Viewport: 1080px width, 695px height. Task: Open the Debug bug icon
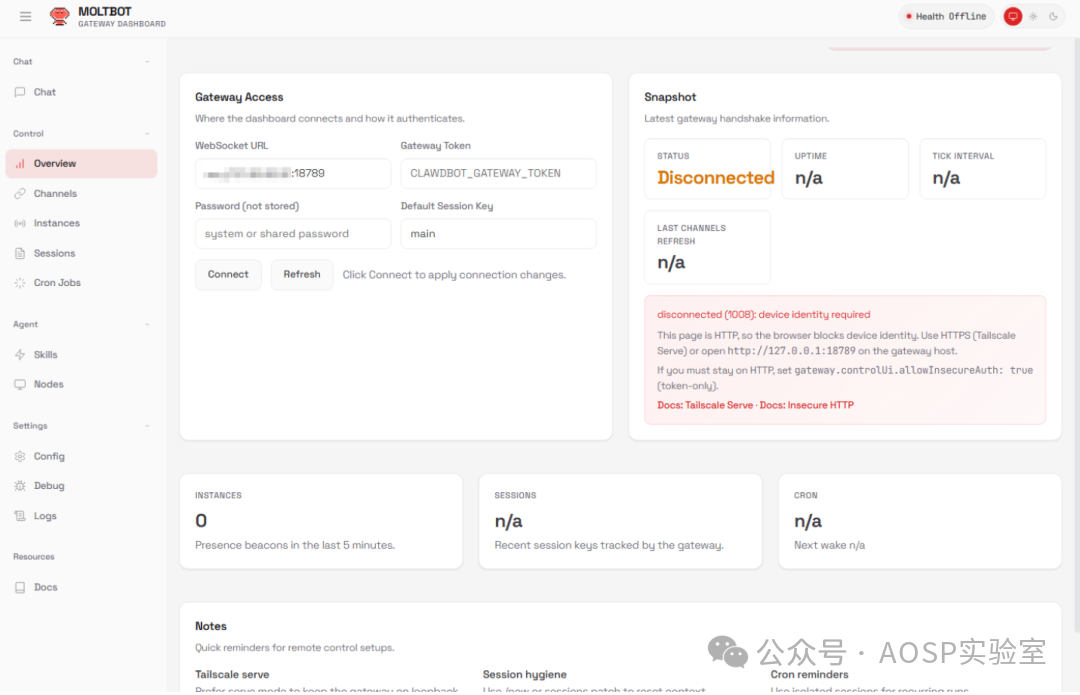[20, 486]
